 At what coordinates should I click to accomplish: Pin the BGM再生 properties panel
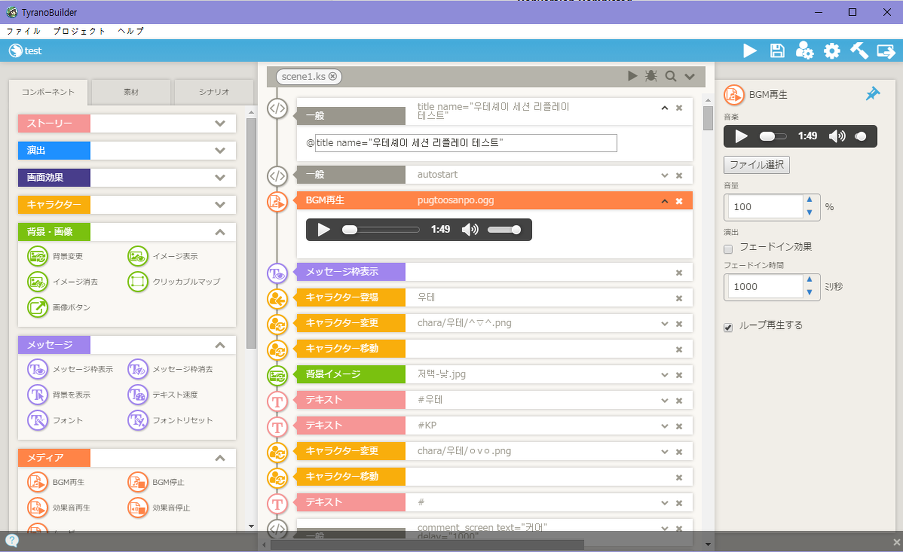[x=872, y=94]
